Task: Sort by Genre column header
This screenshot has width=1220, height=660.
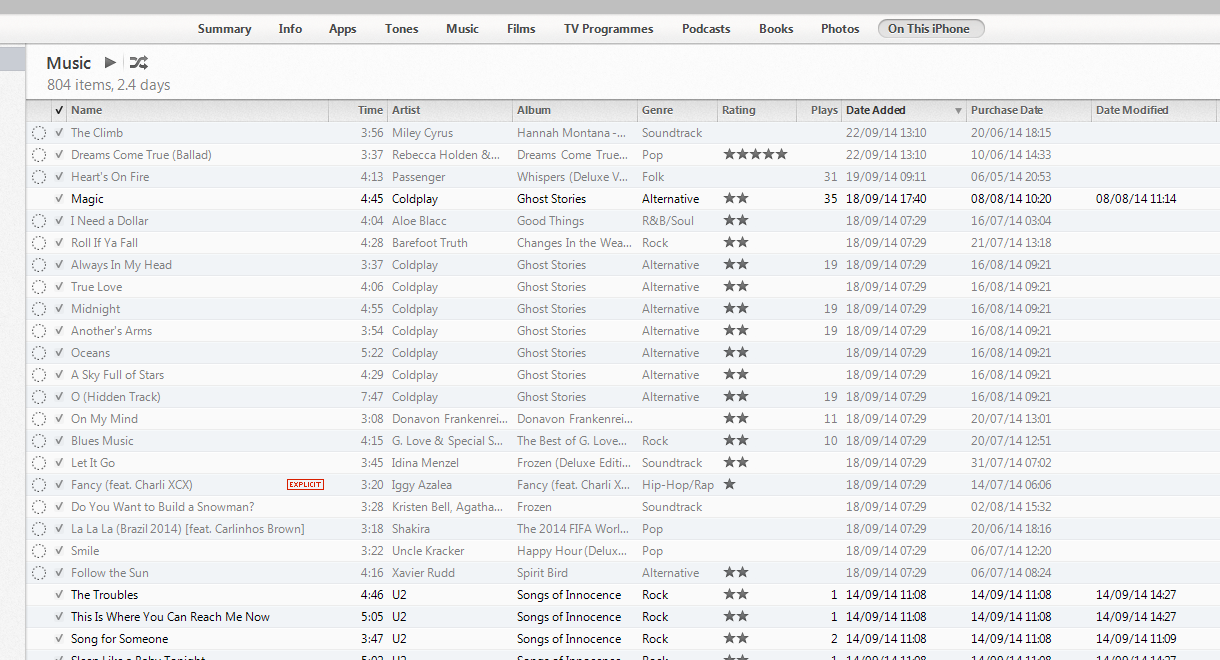Action: (x=677, y=110)
